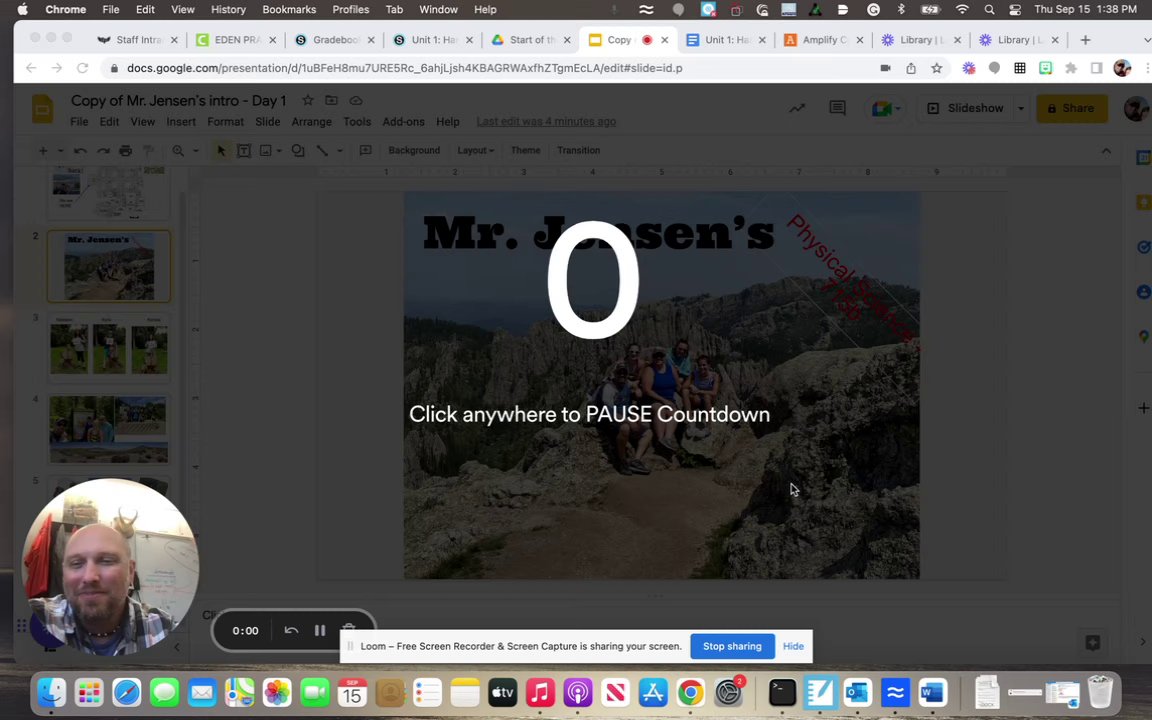Click the print icon in Slides toolbar

point(126,151)
